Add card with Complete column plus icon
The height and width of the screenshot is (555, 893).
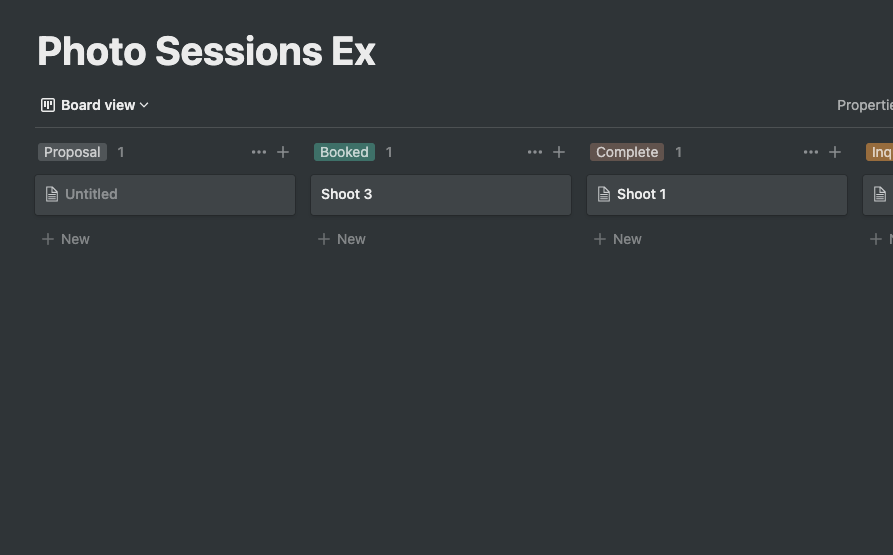click(835, 152)
